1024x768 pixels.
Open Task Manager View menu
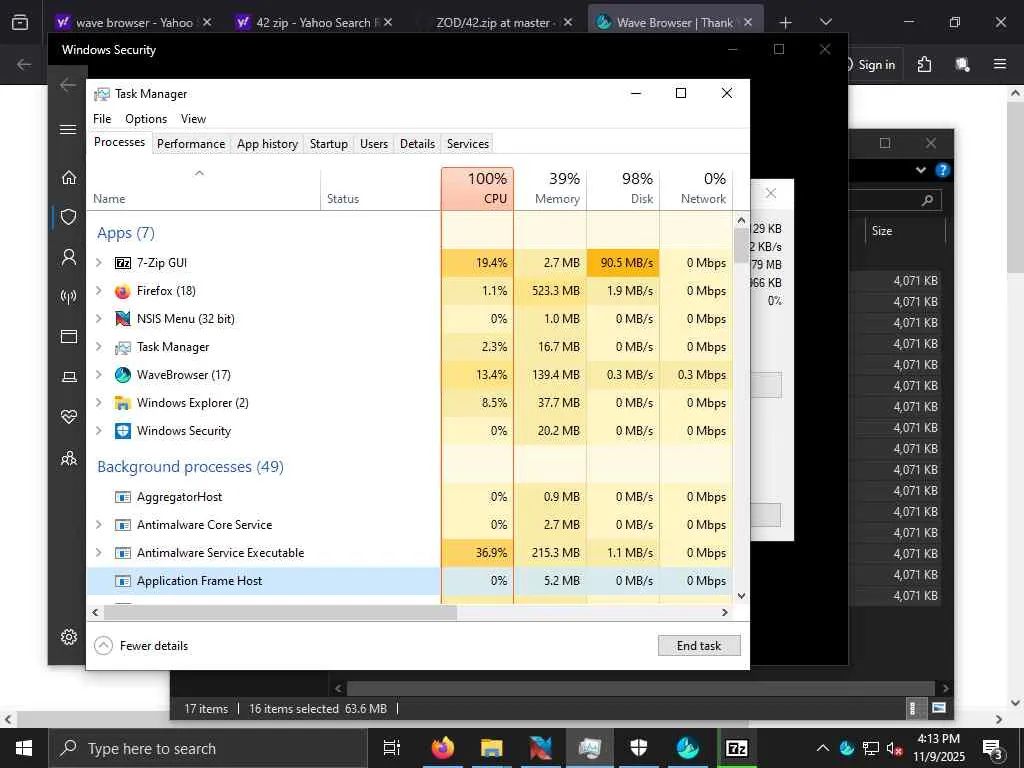[193, 119]
